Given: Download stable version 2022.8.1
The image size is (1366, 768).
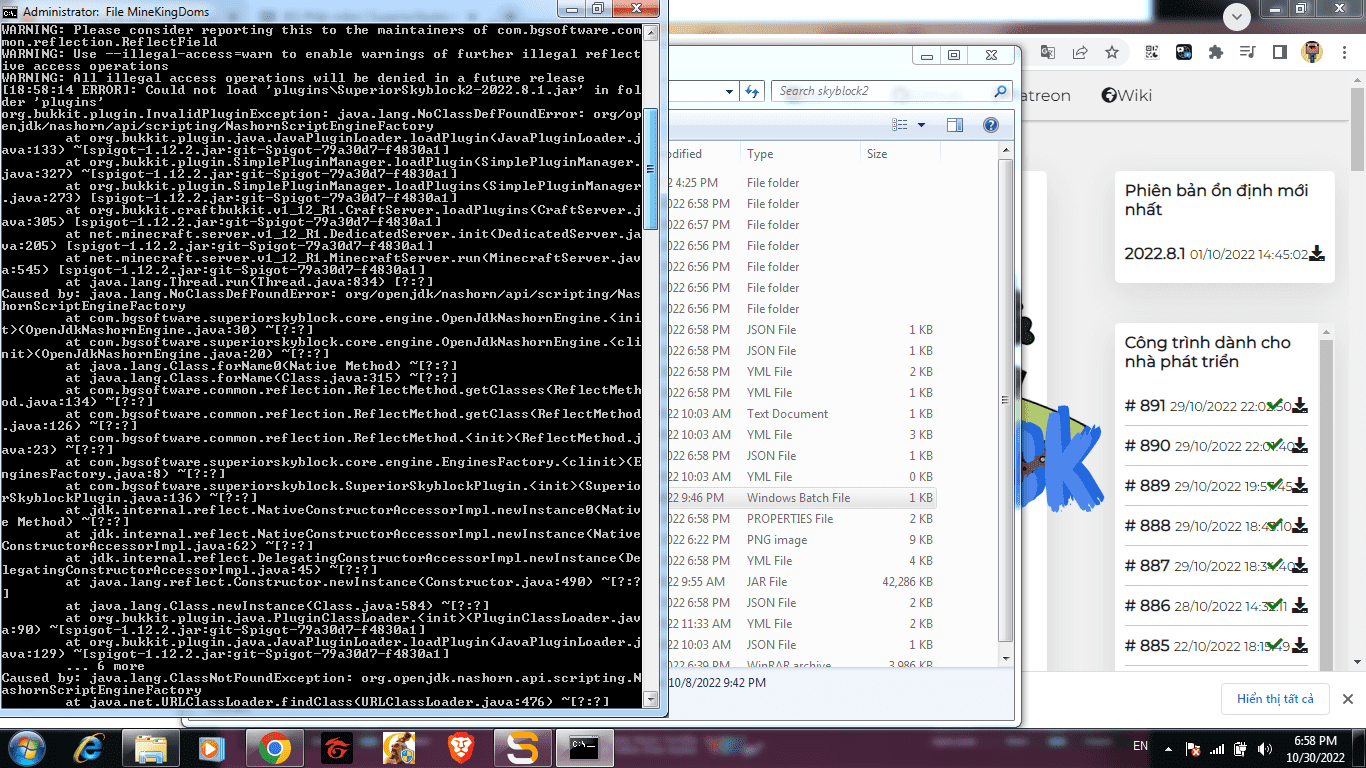Looking at the screenshot, I should tap(1317, 254).
